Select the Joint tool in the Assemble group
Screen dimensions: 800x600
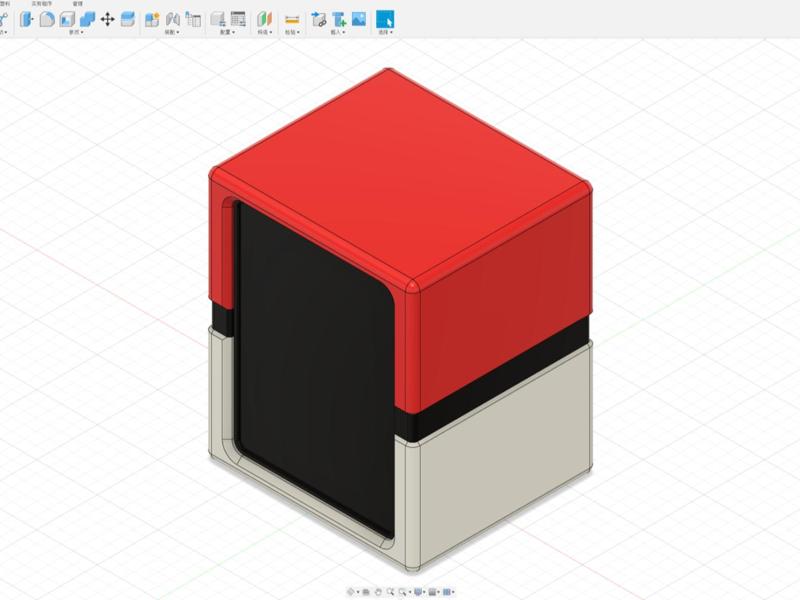[x=173, y=18]
